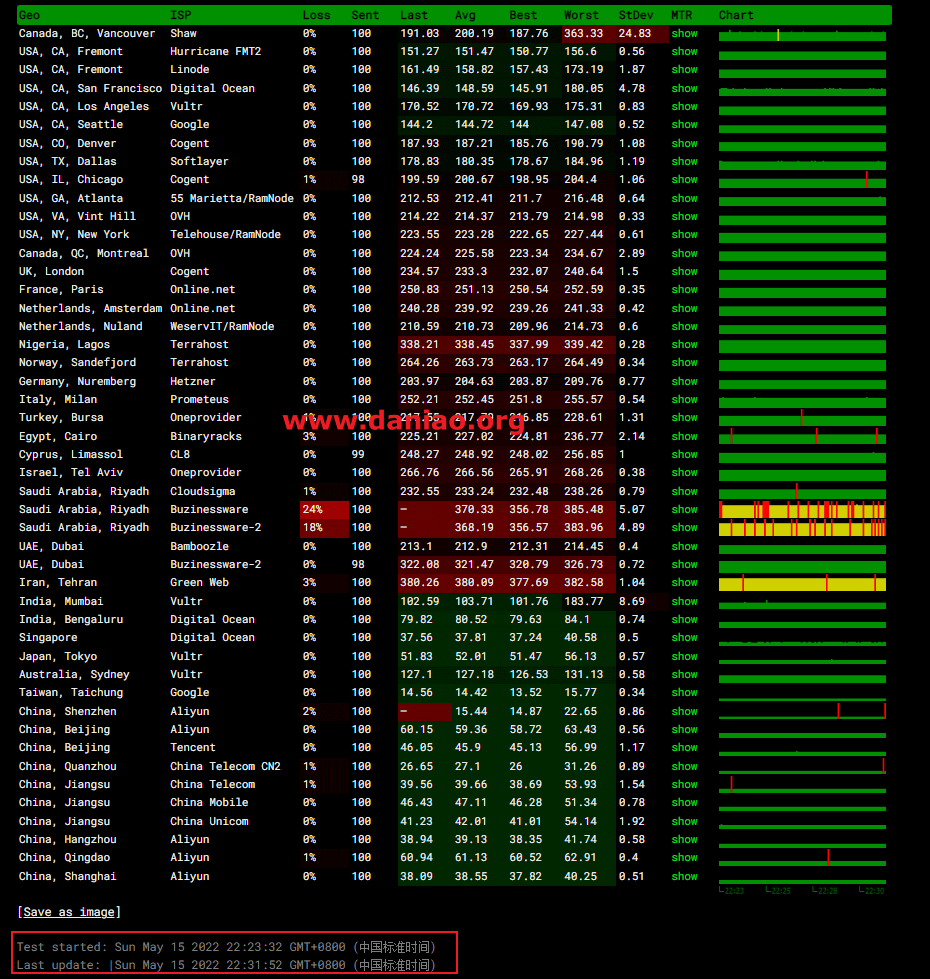Click 'China, Hangzhou' geo cell

click(x=67, y=839)
